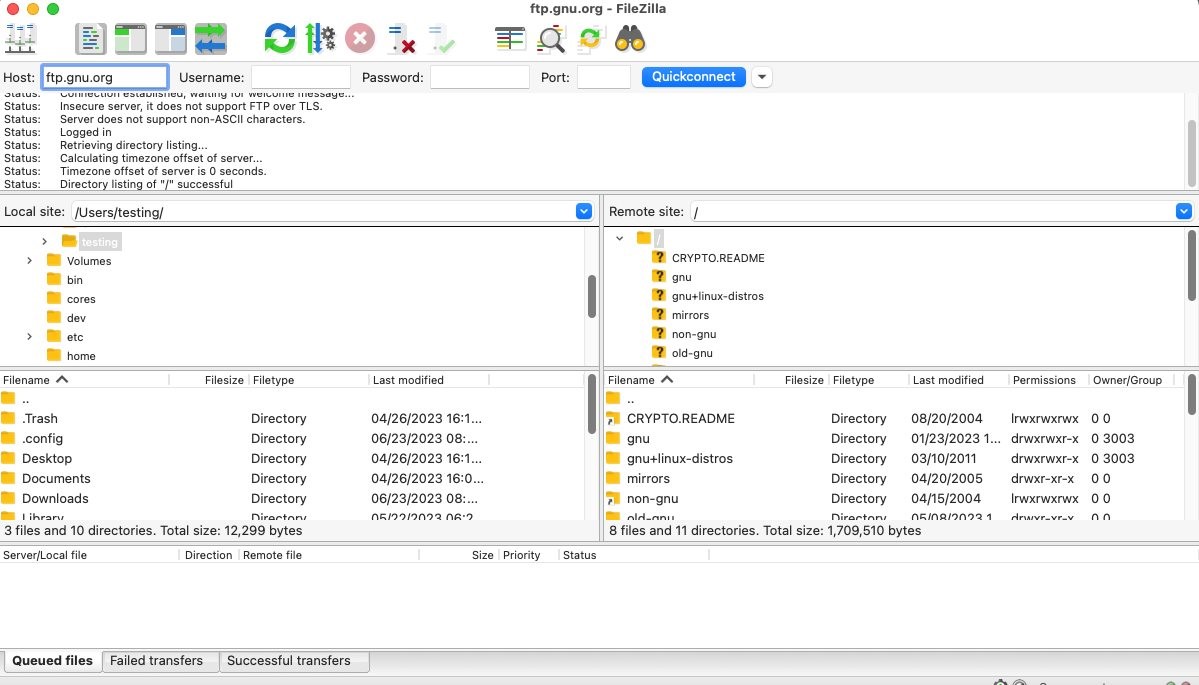Cancel current operation red X icon
This screenshot has width=1199, height=685.
pyautogui.click(x=359, y=39)
